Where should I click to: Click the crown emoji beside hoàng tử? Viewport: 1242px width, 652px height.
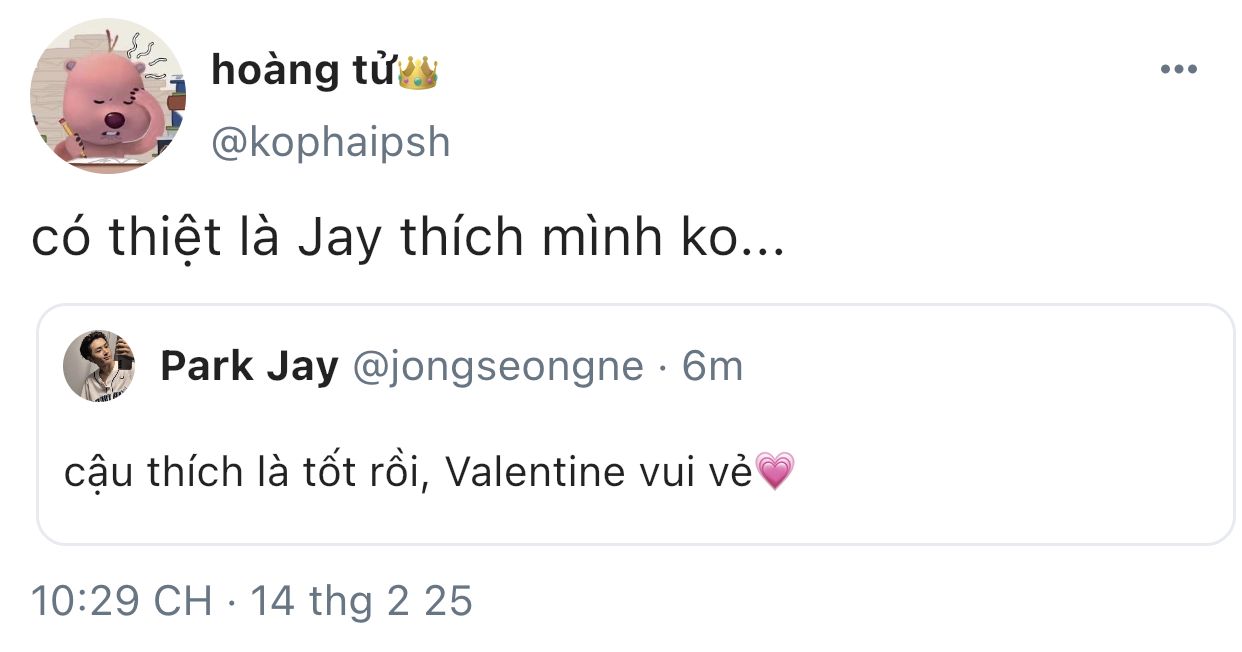tap(419, 72)
